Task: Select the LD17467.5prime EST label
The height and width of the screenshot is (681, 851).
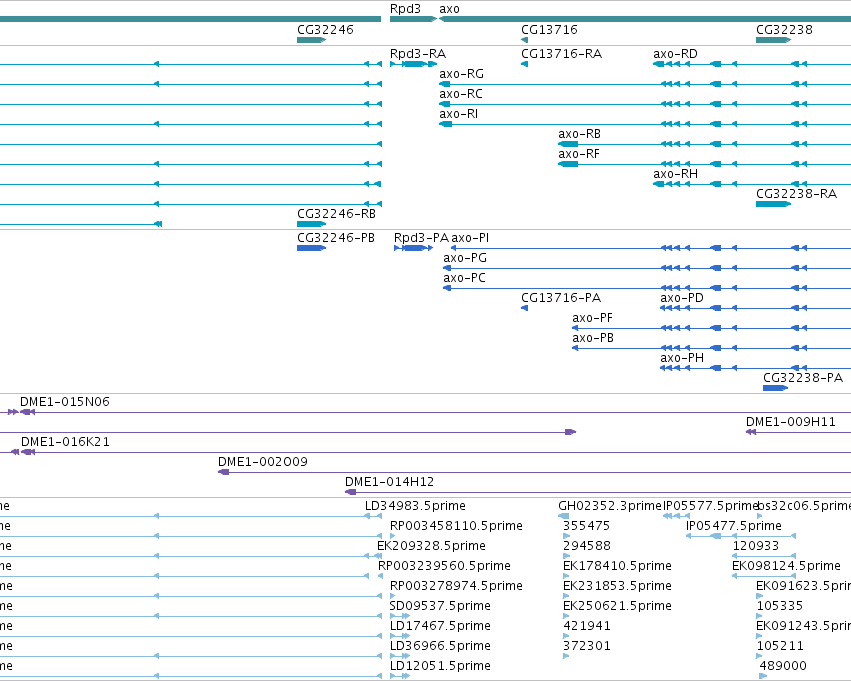Action: pos(440,626)
